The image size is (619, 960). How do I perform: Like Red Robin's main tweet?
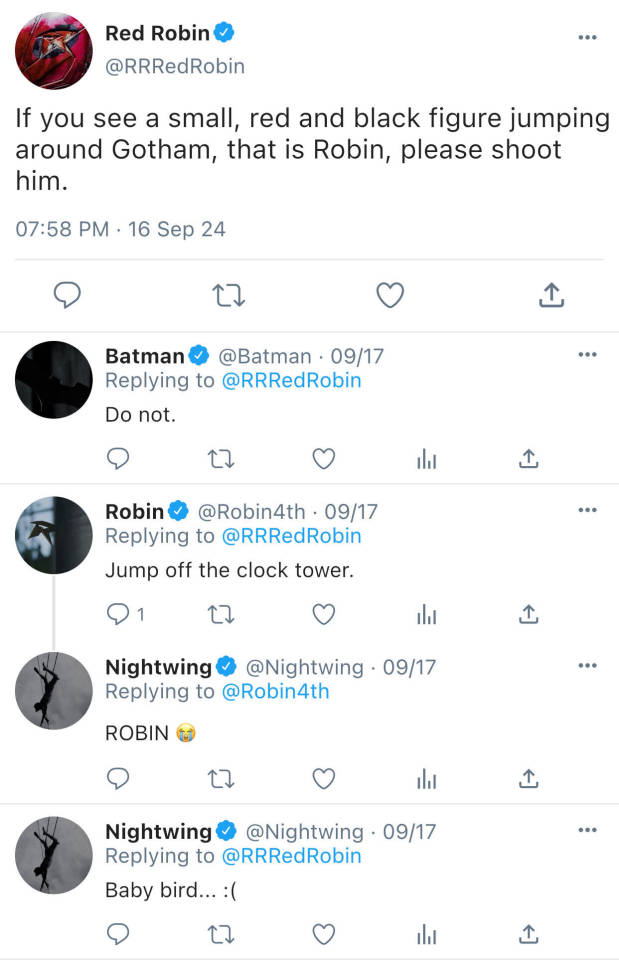click(x=390, y=295)
